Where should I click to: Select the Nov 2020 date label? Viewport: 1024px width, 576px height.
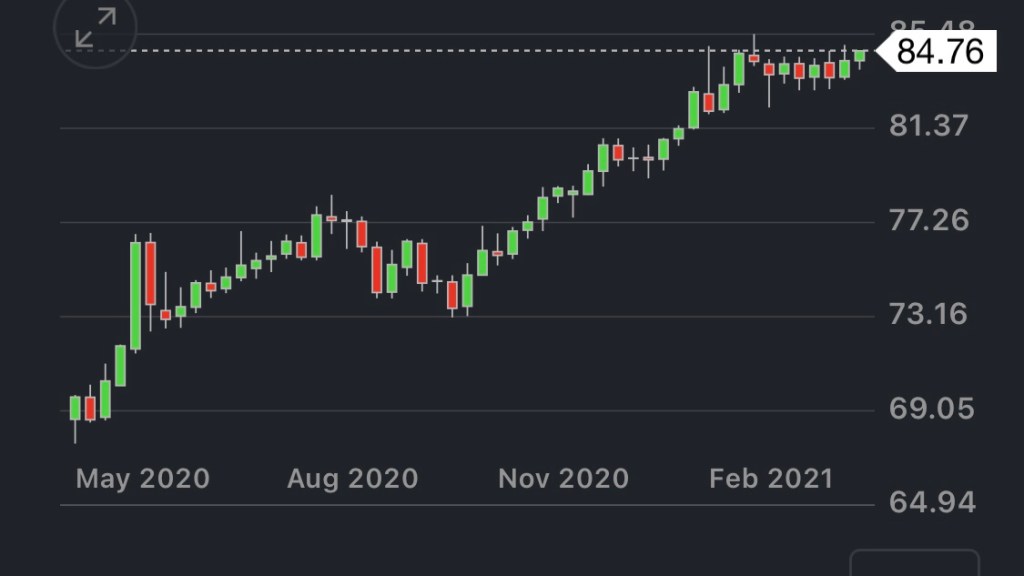click(x=563, y=479)
